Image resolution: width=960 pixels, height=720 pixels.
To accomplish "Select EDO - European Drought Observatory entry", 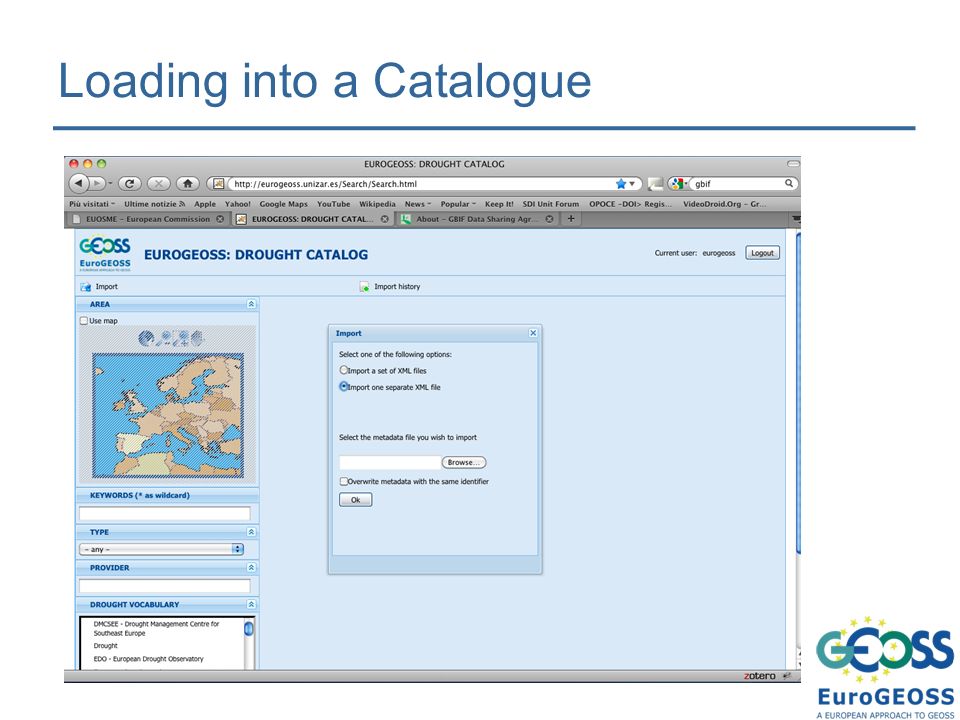I will click(x=148, y=659).
